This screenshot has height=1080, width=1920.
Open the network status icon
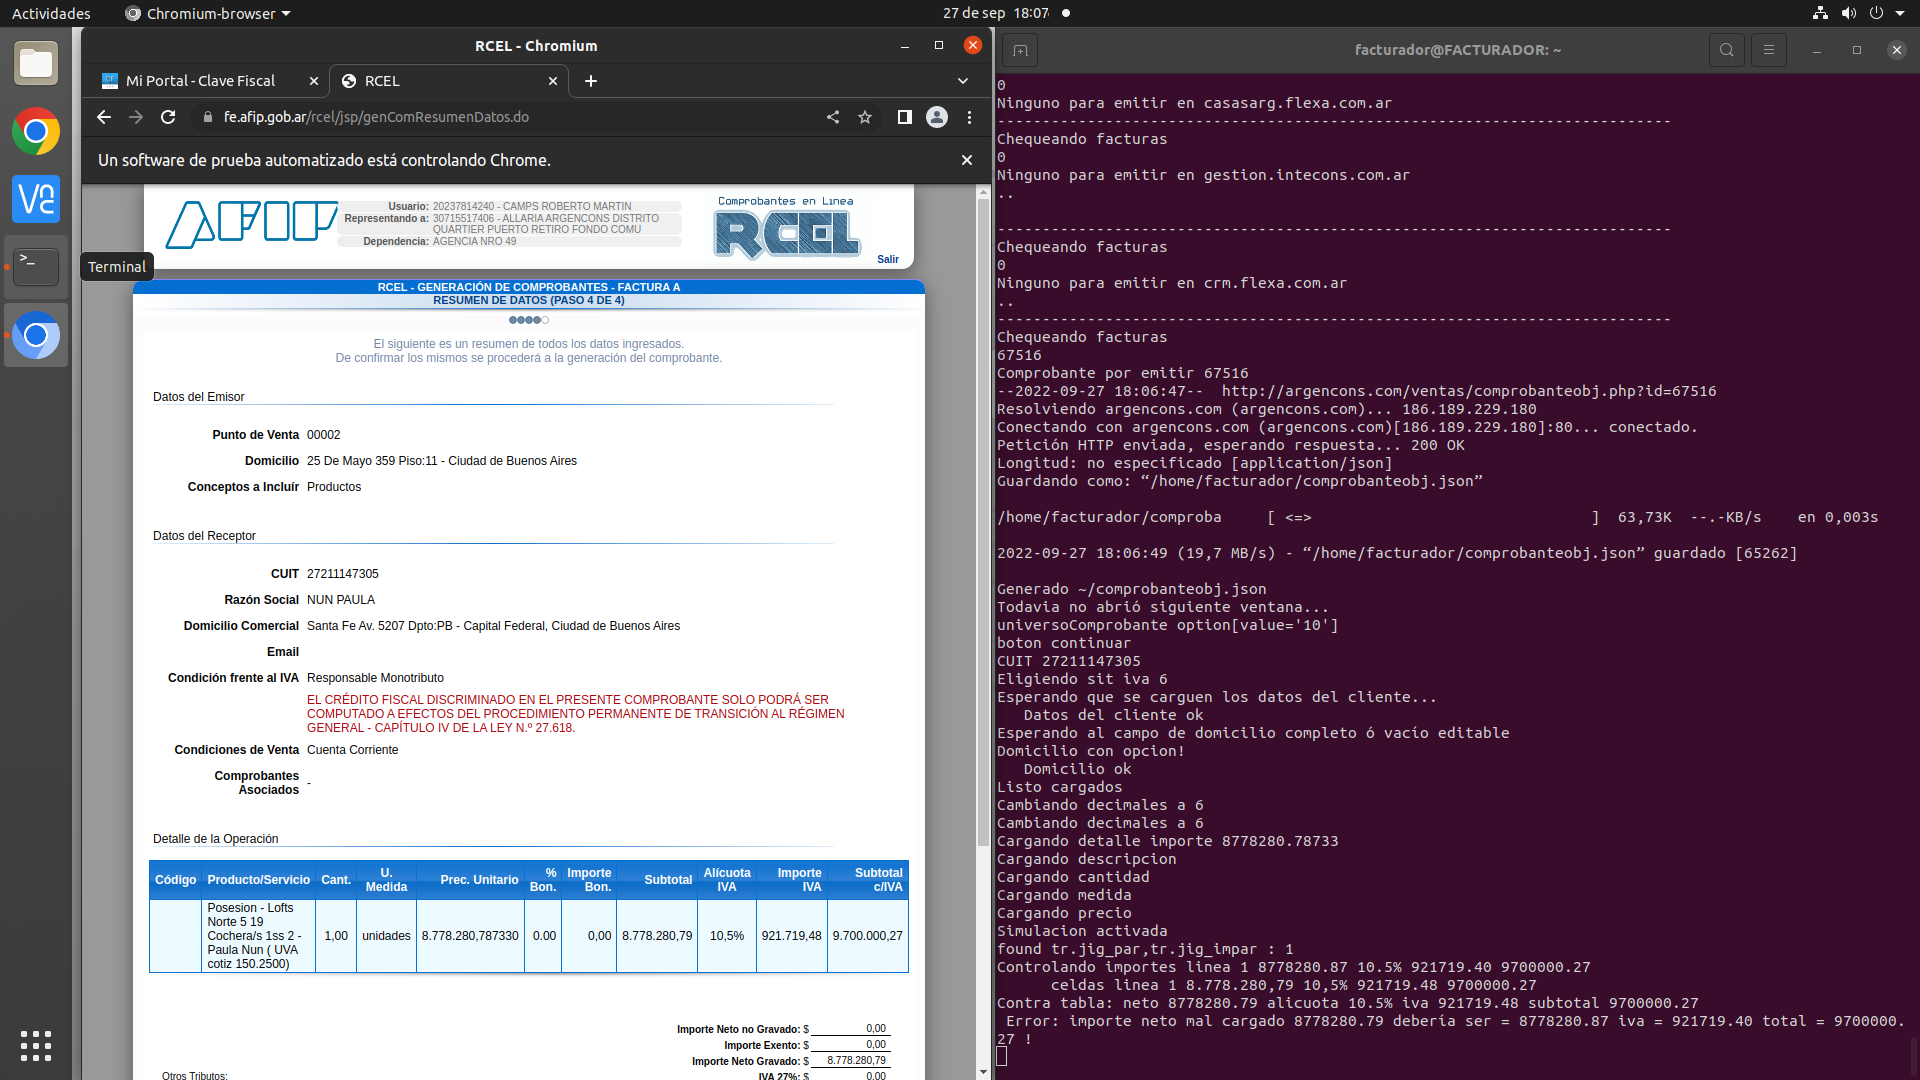[x=1820, y=13]
